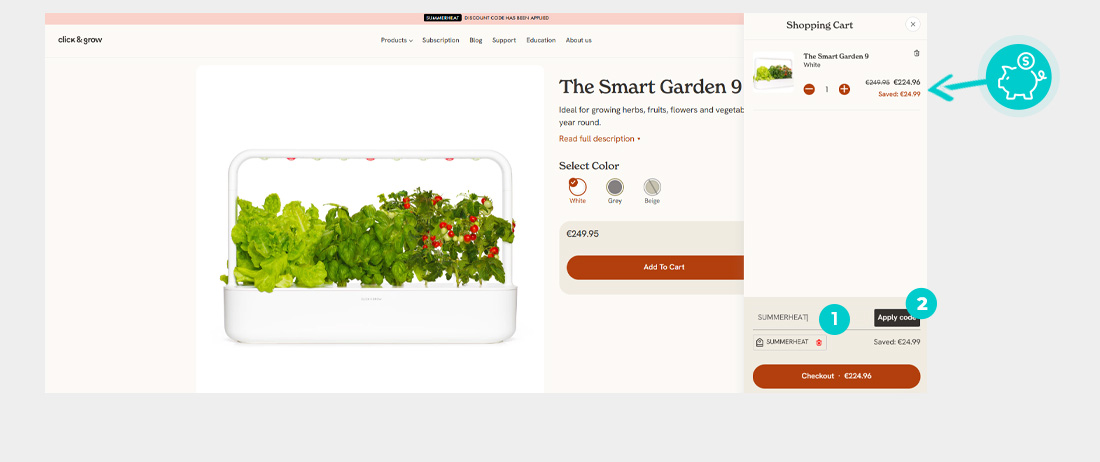Open the Support page
1100x462 pixels.
[504, 40]
